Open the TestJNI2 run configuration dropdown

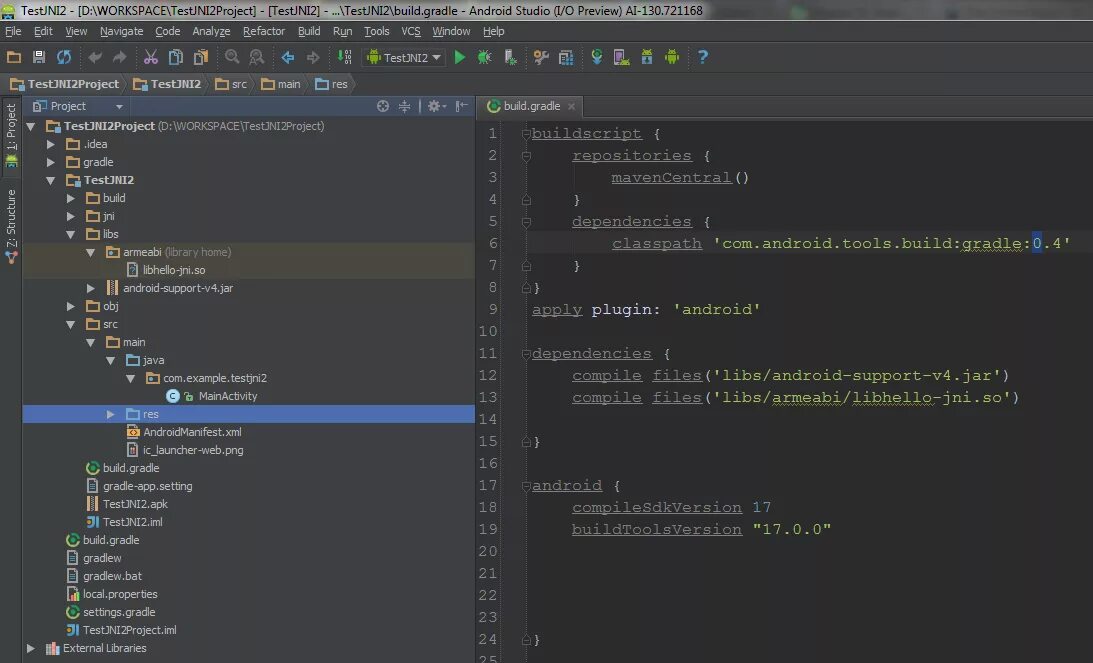(x=405, y=57)
